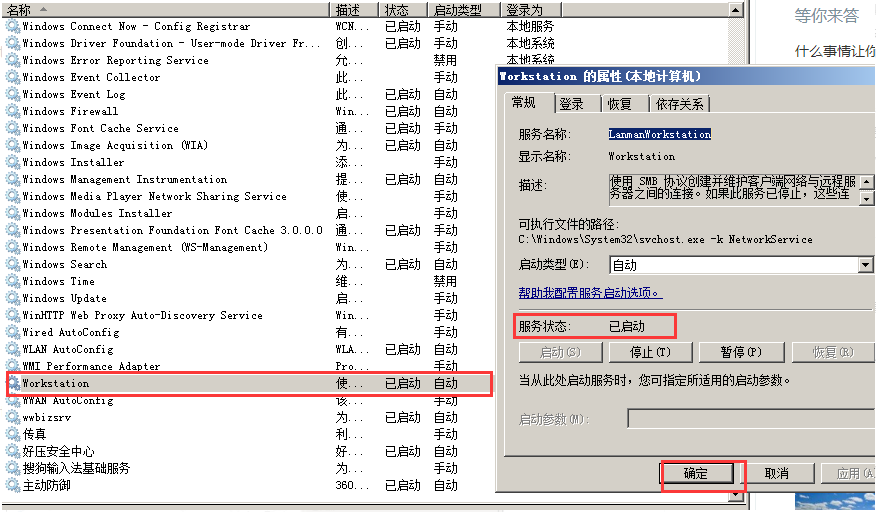Click the gear icon for Windows Connect Now service

(12, 26)
